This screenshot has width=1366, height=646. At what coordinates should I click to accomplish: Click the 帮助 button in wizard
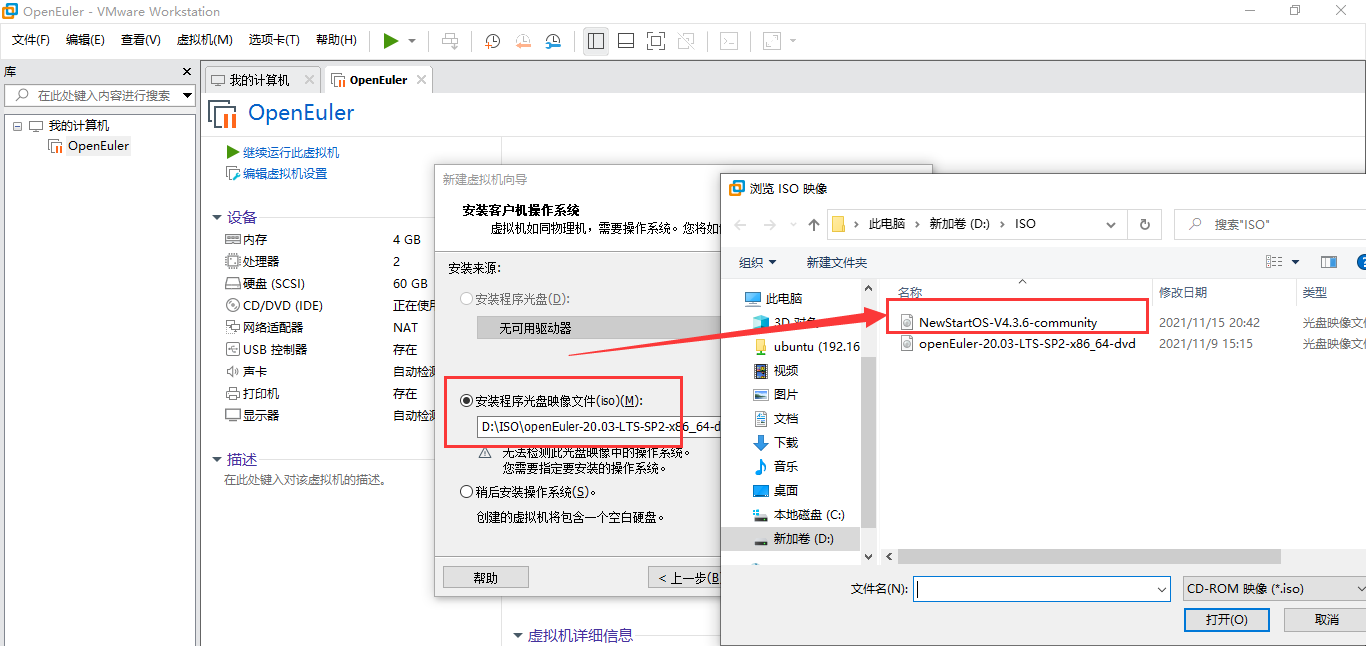tap(485, 578)
